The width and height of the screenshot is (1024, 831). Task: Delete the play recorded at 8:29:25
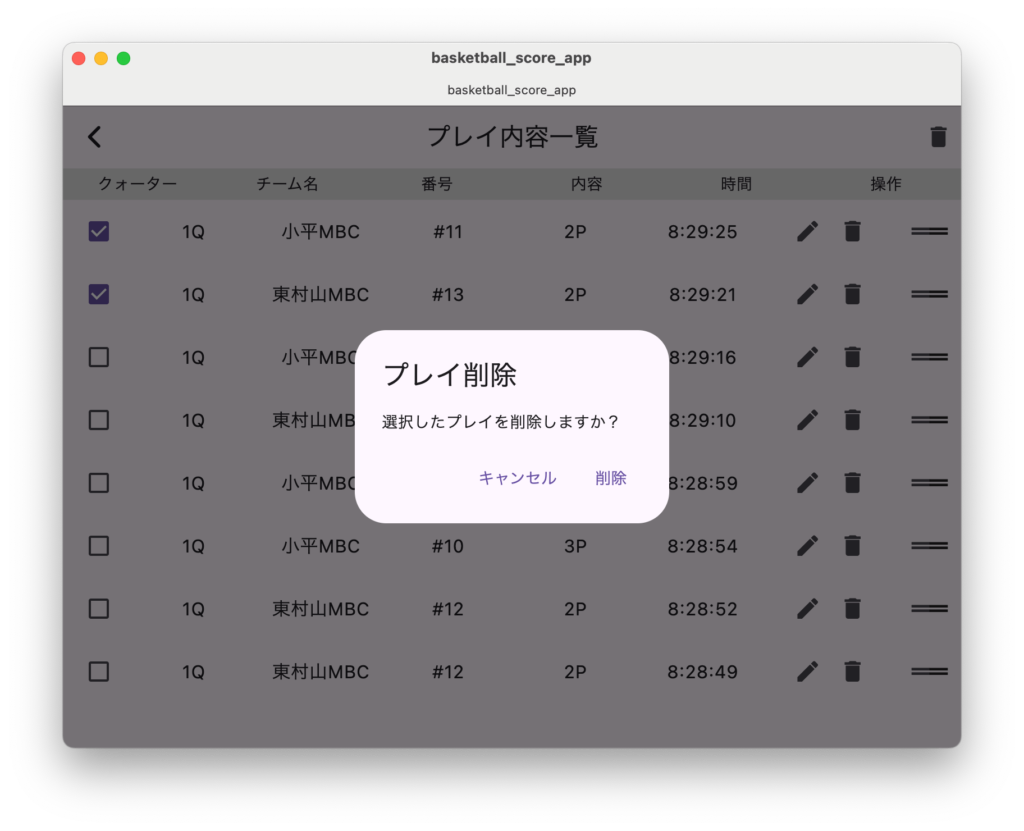tap(852, 231)
